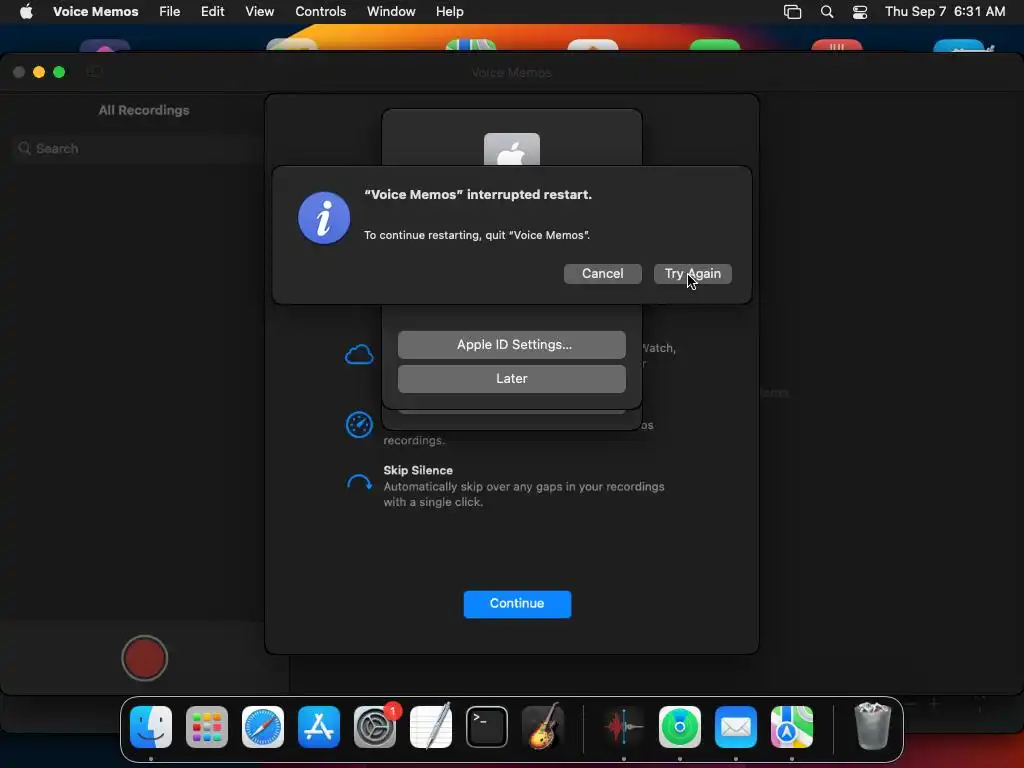Open Mail from the Dock
1024x768 pixels.
[736, 727]
